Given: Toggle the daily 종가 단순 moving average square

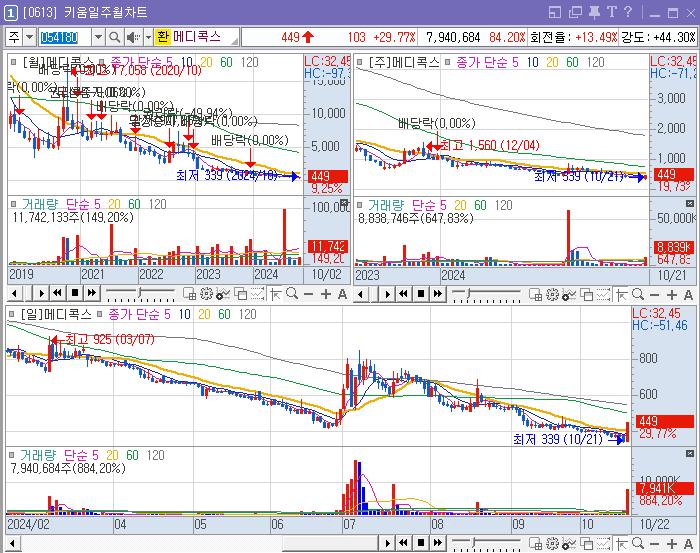Looking at the screenshot, I should pos(100,314).
